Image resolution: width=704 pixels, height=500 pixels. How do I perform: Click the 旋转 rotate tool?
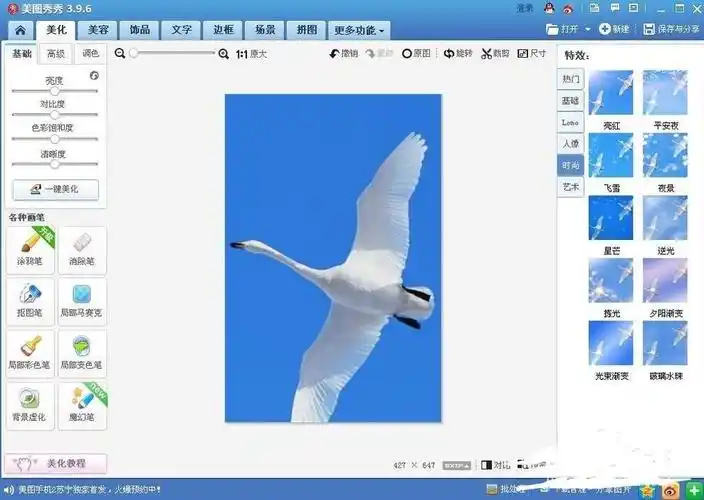[457, 54]
